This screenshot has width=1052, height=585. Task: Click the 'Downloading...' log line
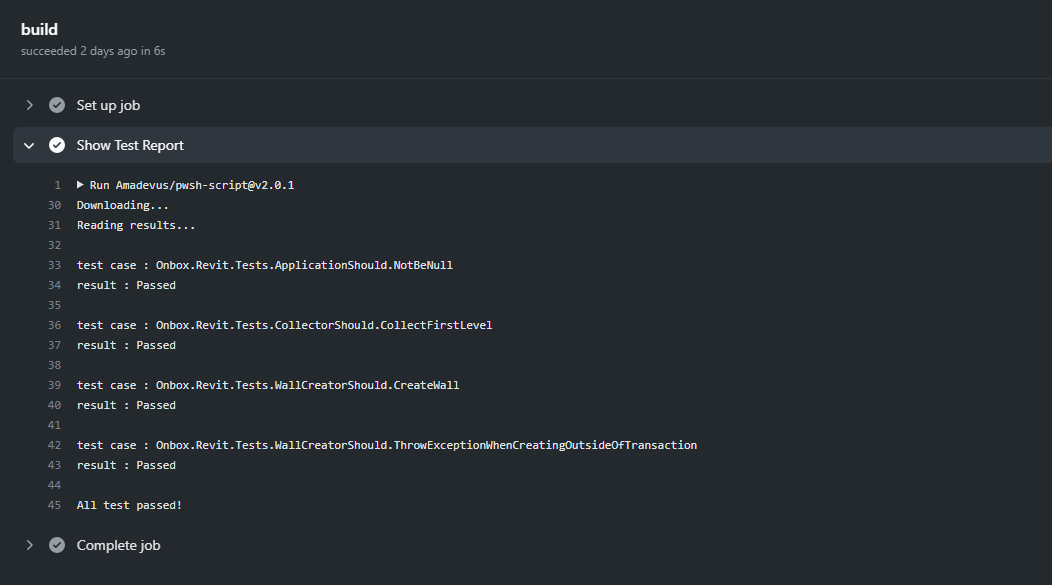point(123,205)
